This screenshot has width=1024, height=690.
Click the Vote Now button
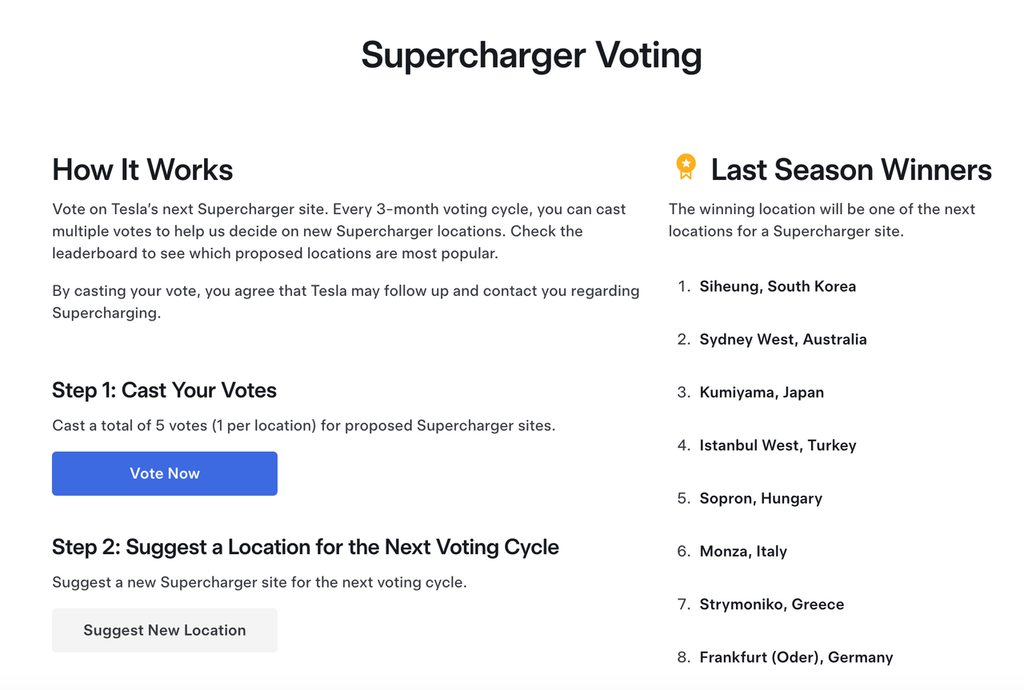(x=164, y=473)
